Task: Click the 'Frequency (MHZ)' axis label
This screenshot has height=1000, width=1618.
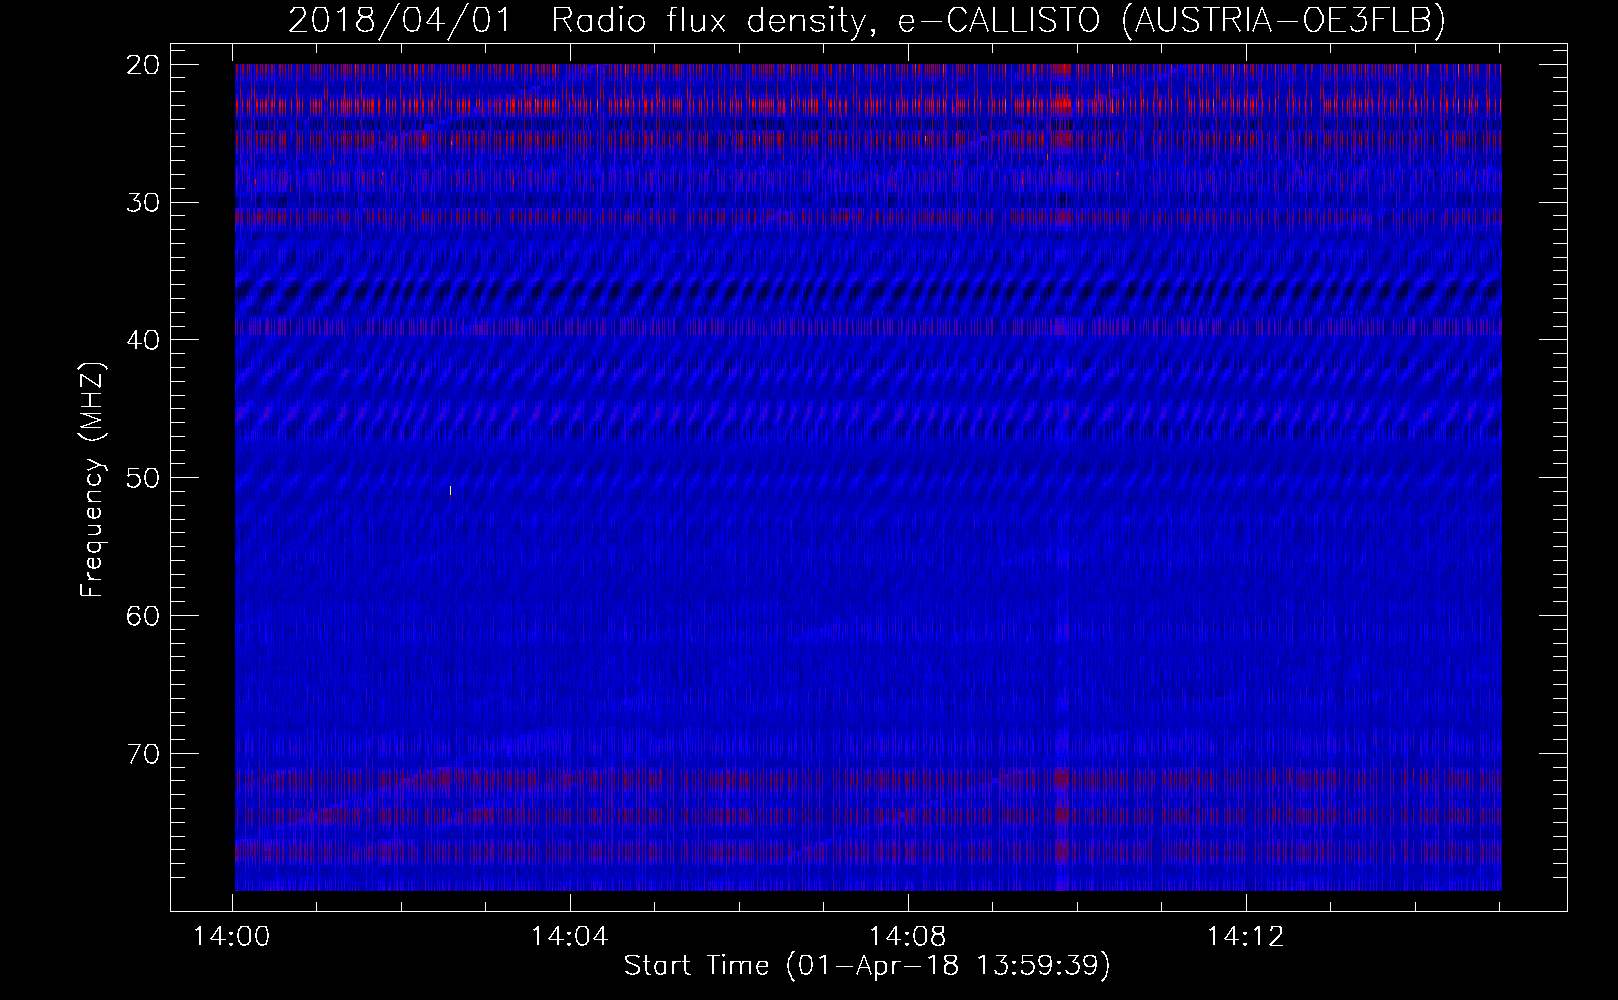Action: point(92,479)
